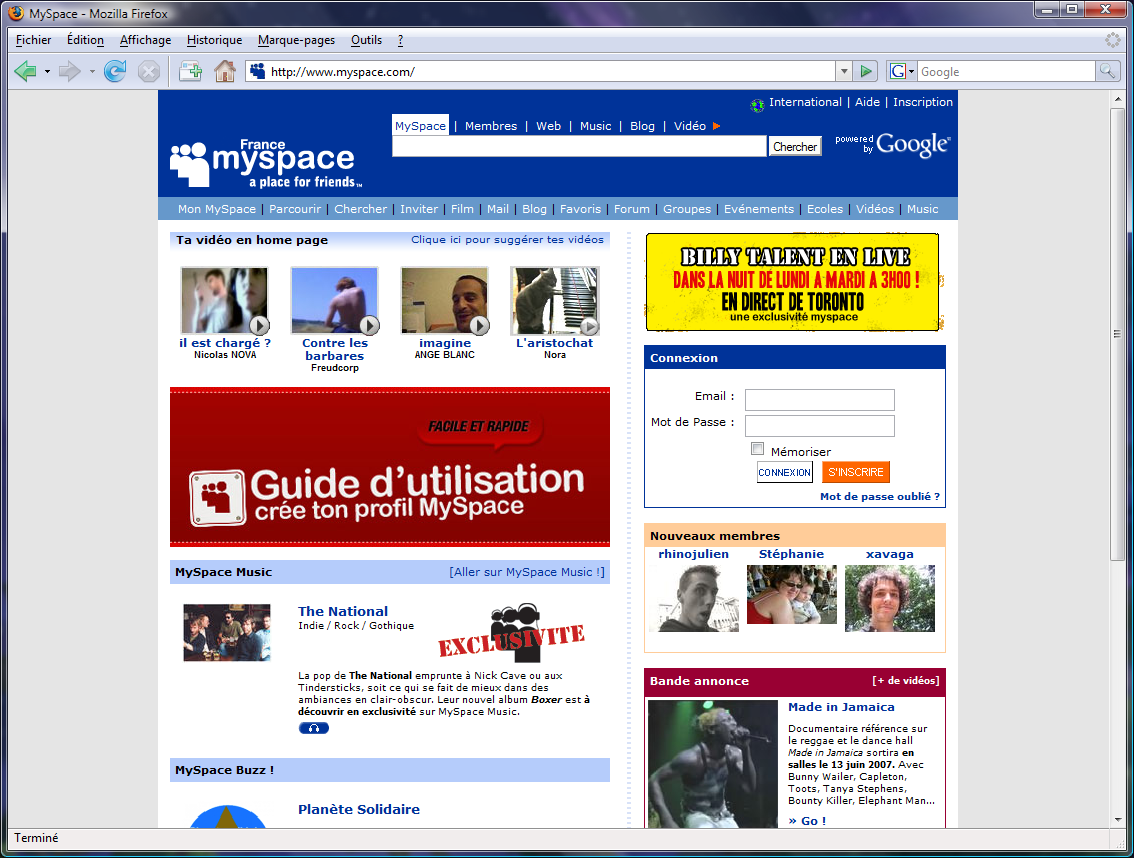Click the New Tab toolbar icon
Screen dimensions: 1134x858
pyautogui.click(x=190, y=71)
